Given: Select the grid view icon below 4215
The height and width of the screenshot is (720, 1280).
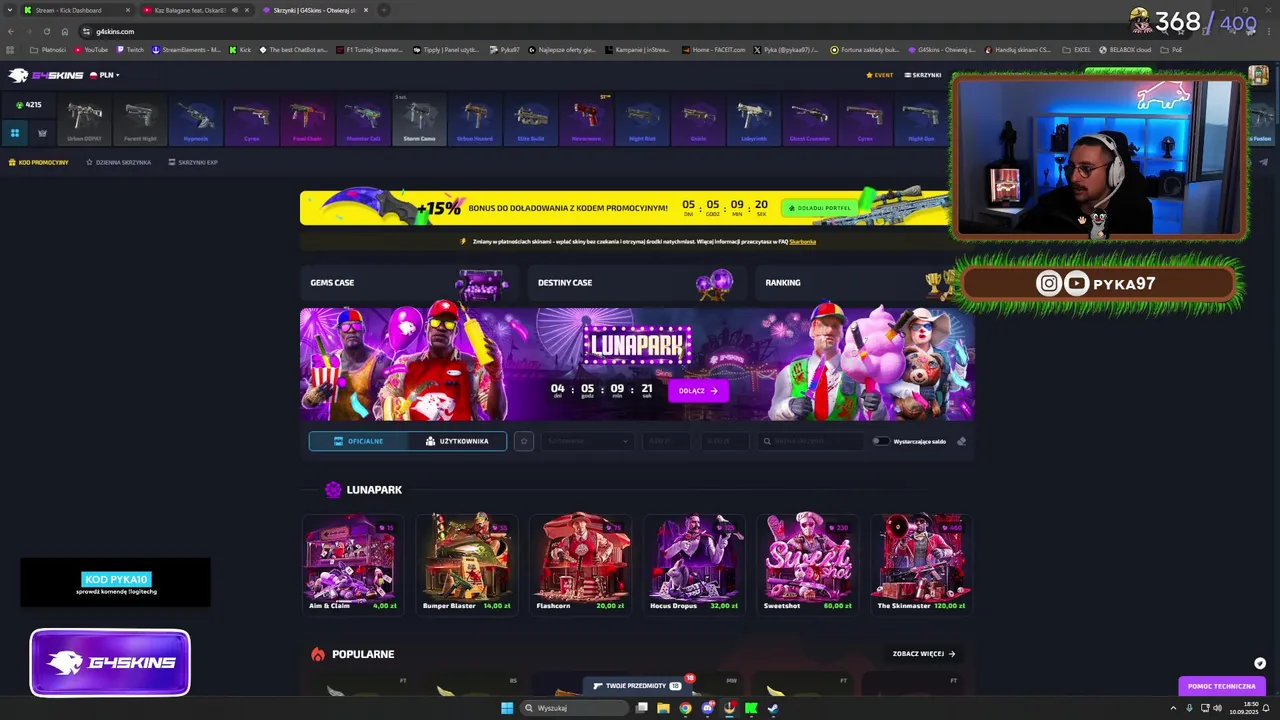Looking at the screenshot, I should (15, 132).
